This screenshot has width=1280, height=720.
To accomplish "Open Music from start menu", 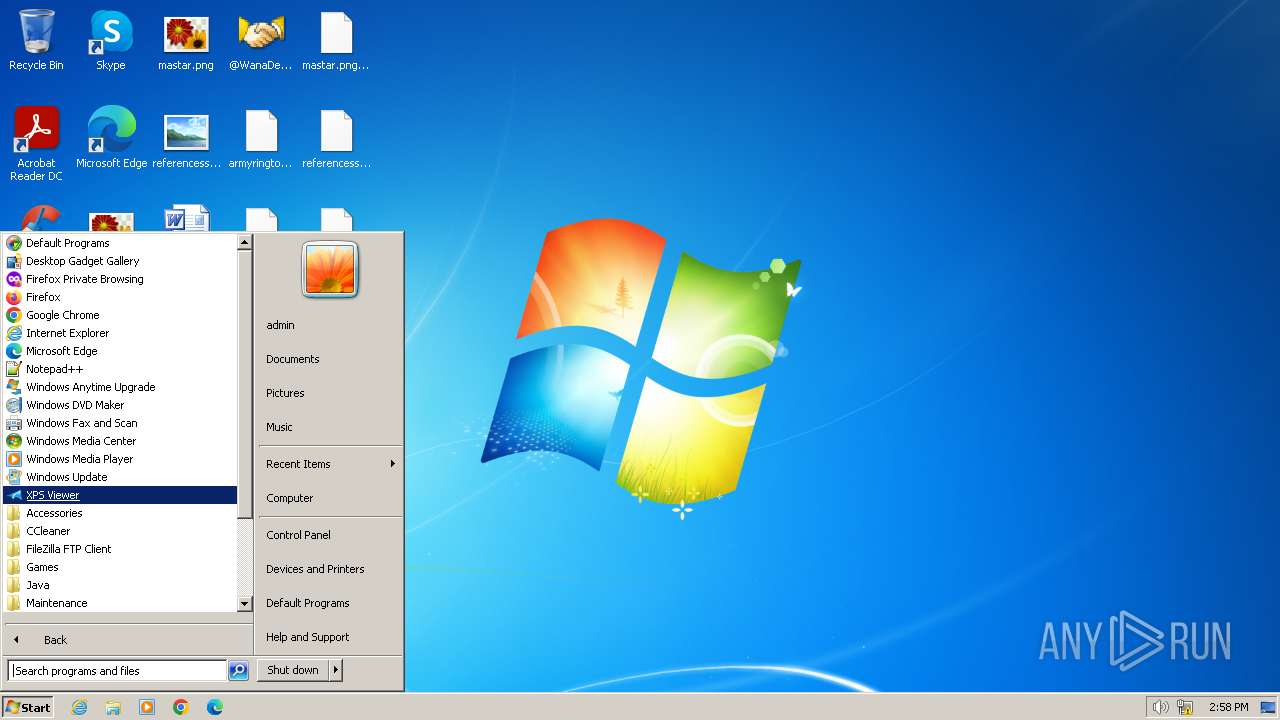I will coord(330,427).
